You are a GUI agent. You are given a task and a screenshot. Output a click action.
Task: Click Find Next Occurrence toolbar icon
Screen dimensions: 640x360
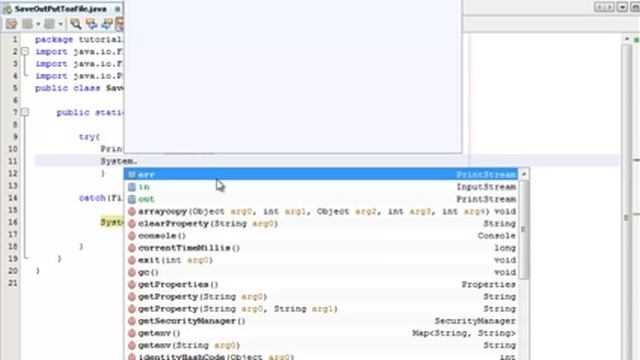[x=107, y=24]
